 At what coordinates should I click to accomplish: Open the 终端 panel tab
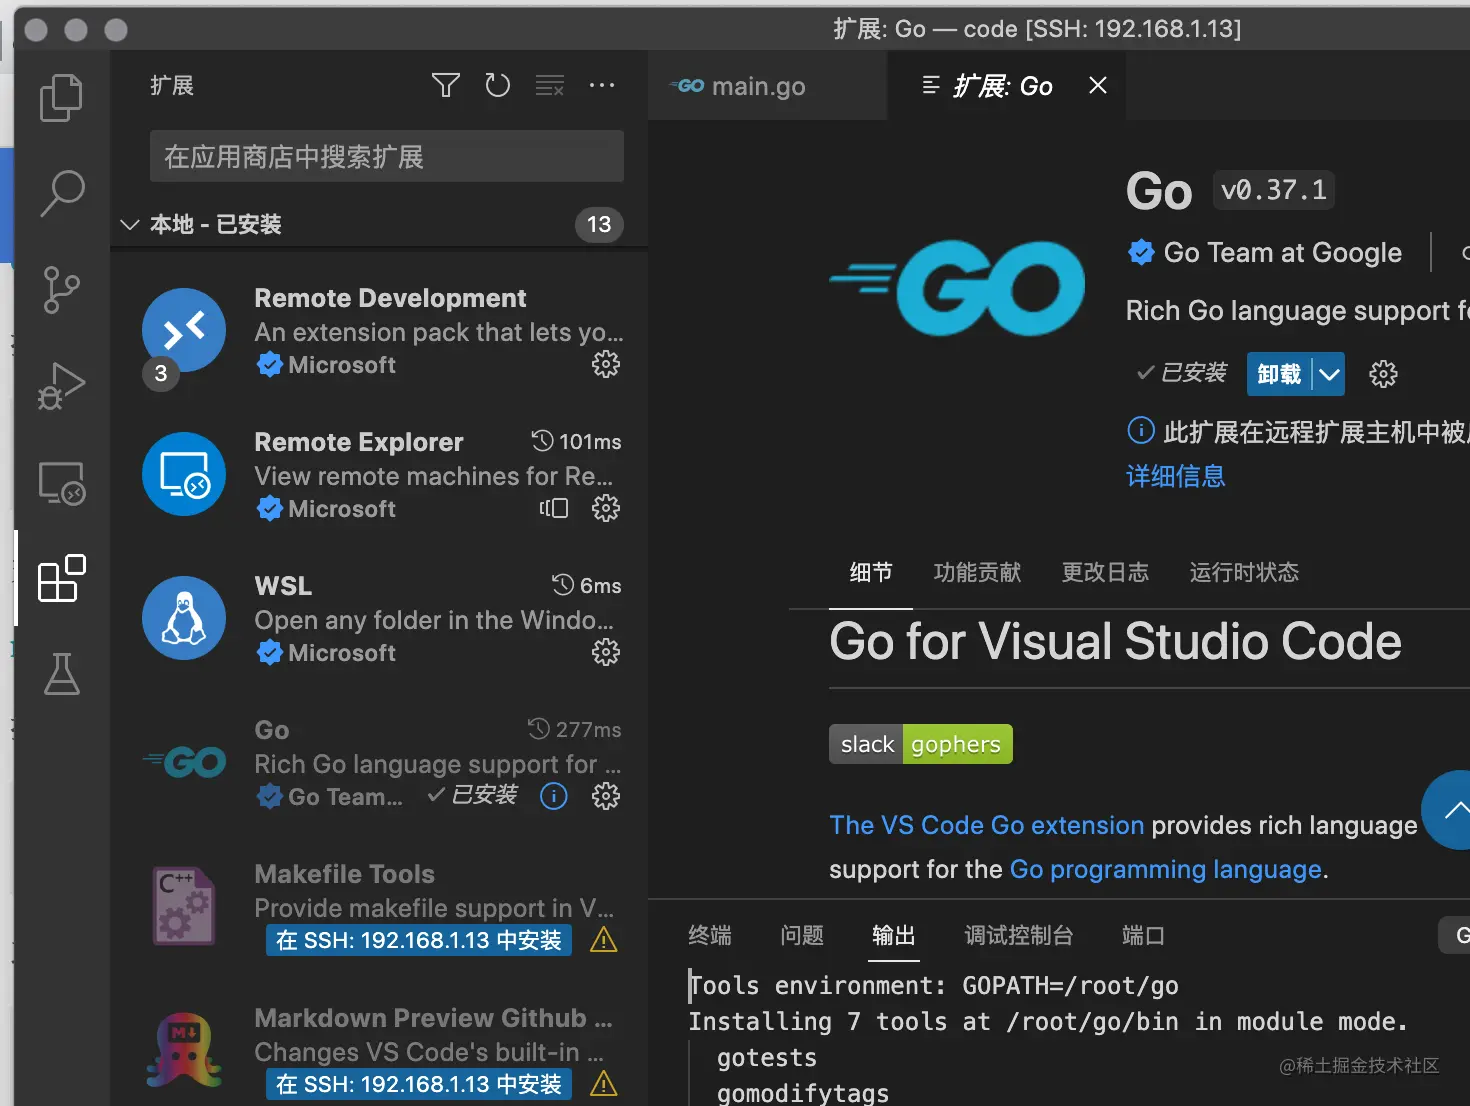tap(710, 935)
